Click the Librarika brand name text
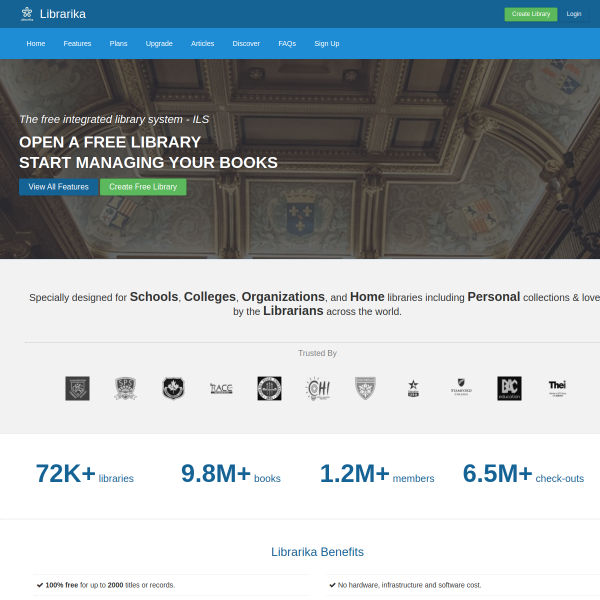The height and width of the screenshot is (600, 600). tap(63, 14)
